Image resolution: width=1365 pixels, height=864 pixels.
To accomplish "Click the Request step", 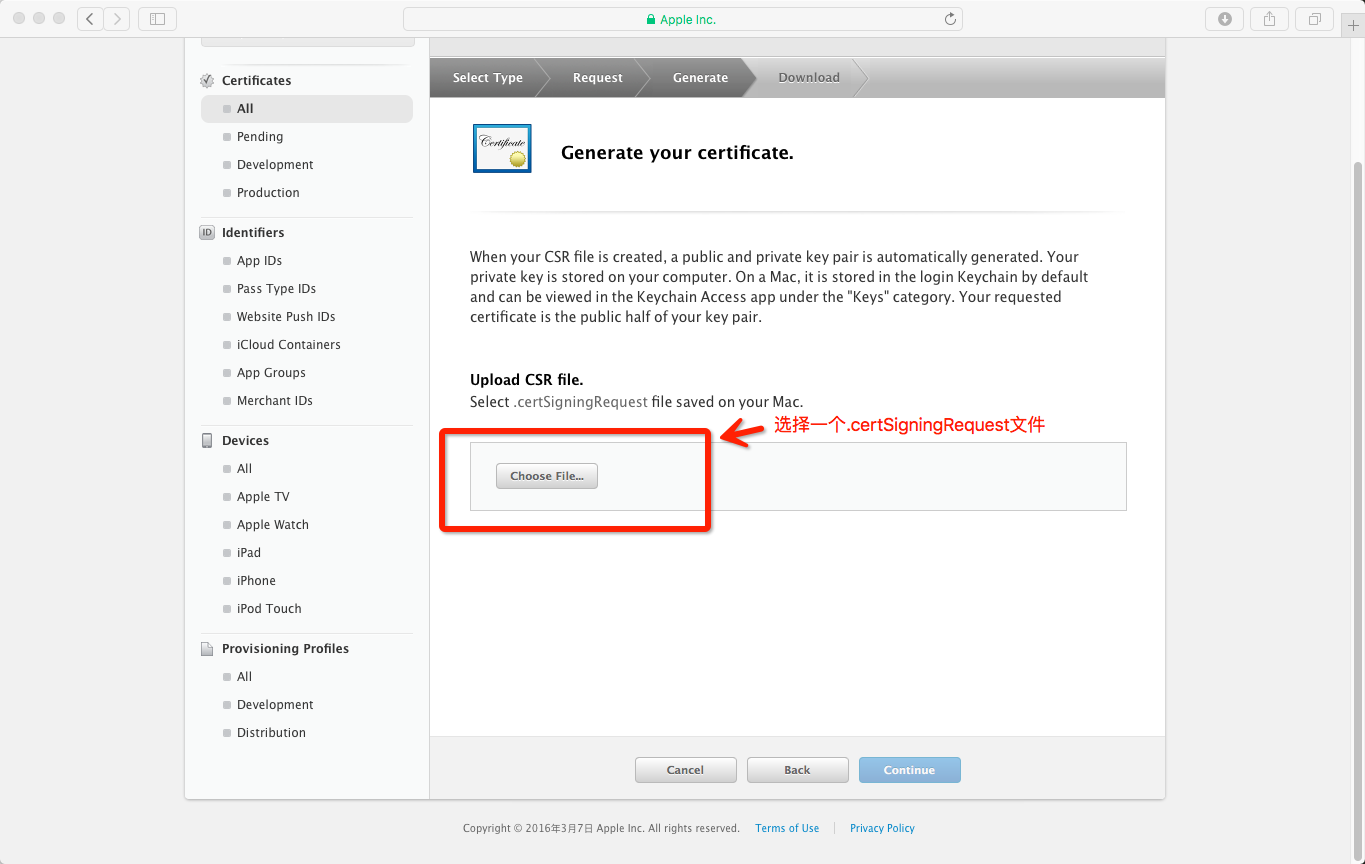I will [597, 78].
